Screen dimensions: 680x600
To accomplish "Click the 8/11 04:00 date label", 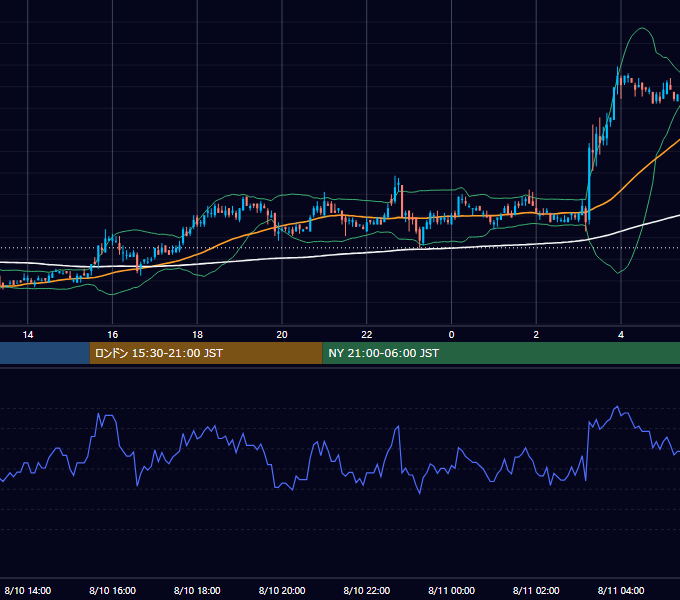I will [621, 590].
